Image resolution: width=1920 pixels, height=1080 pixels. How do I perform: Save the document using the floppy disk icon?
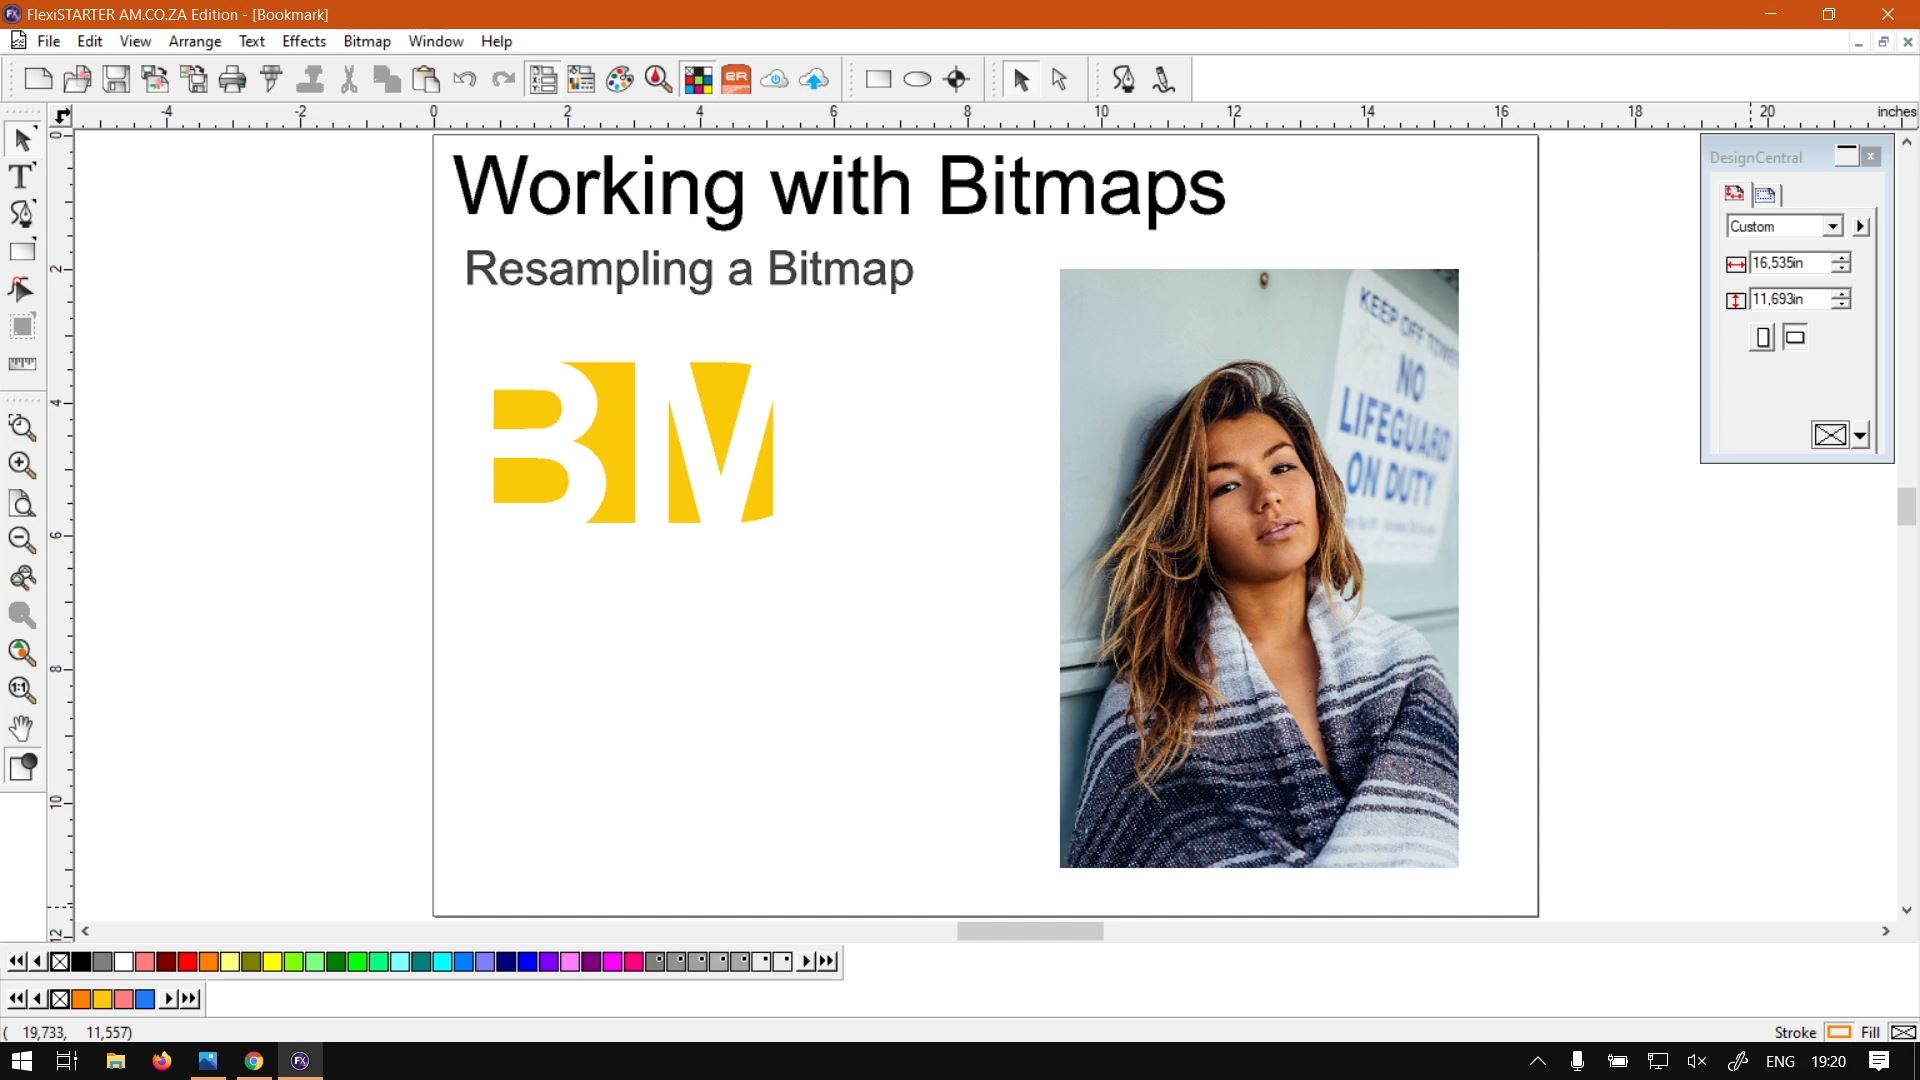[x=116, y=79]
